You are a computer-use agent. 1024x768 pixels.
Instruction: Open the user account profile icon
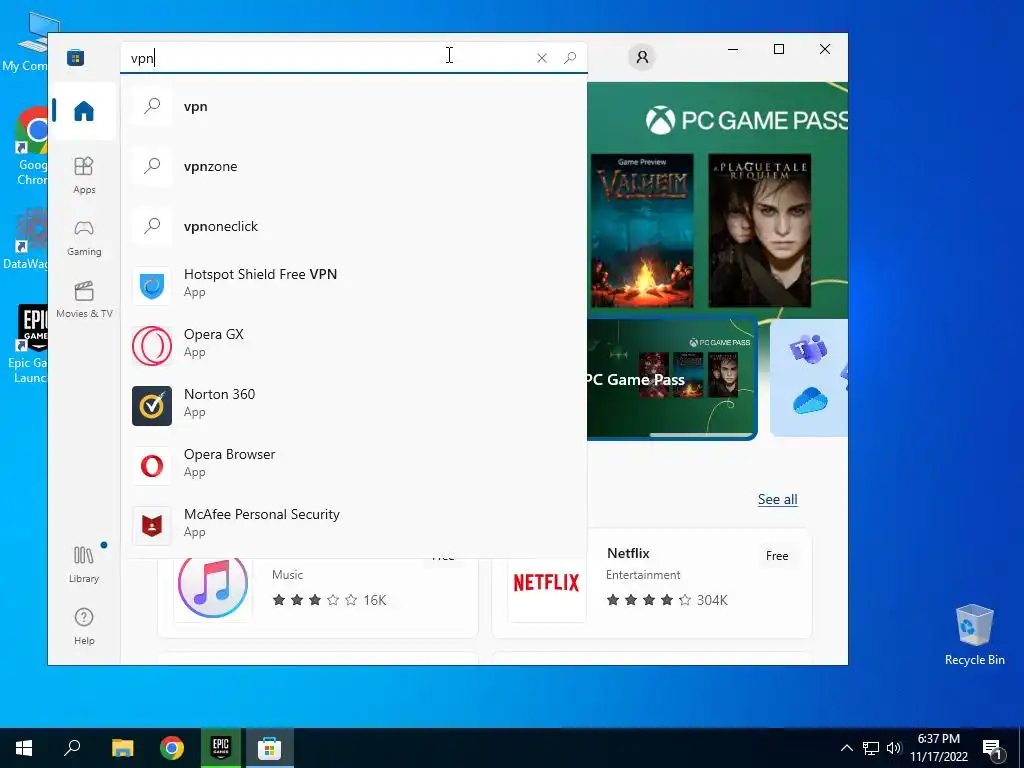pyautogui.click(x=642, y=57)
